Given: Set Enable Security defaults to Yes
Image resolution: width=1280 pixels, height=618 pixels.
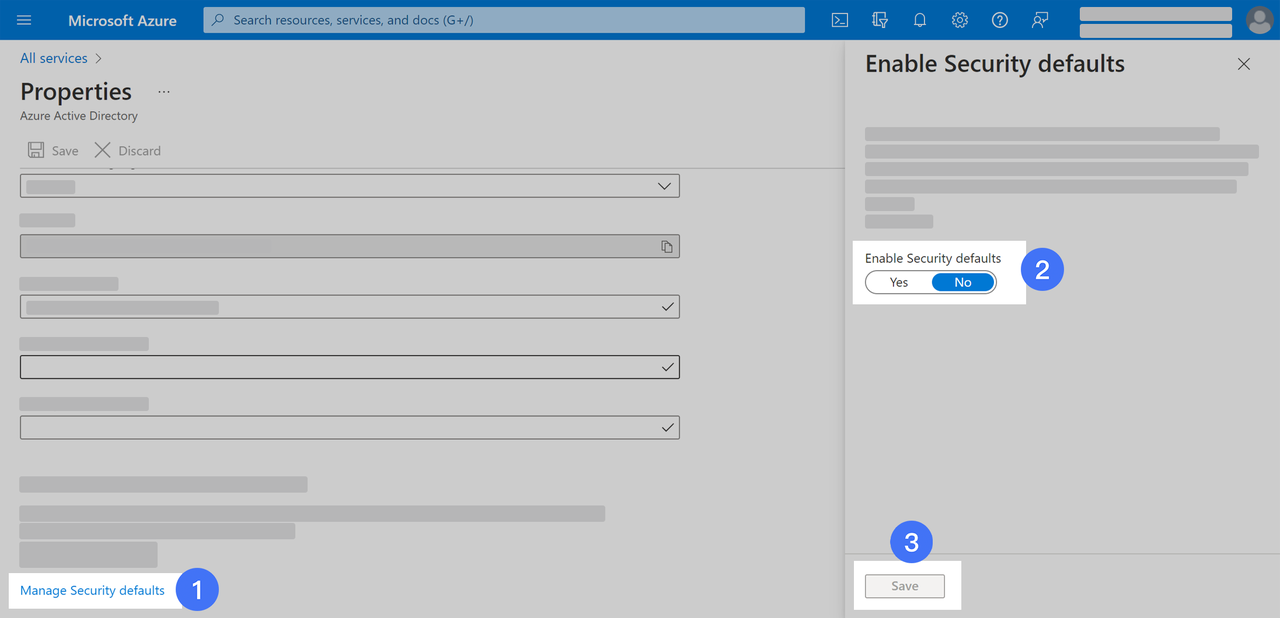Looking at the screenshot, I should tap(899, 283).
